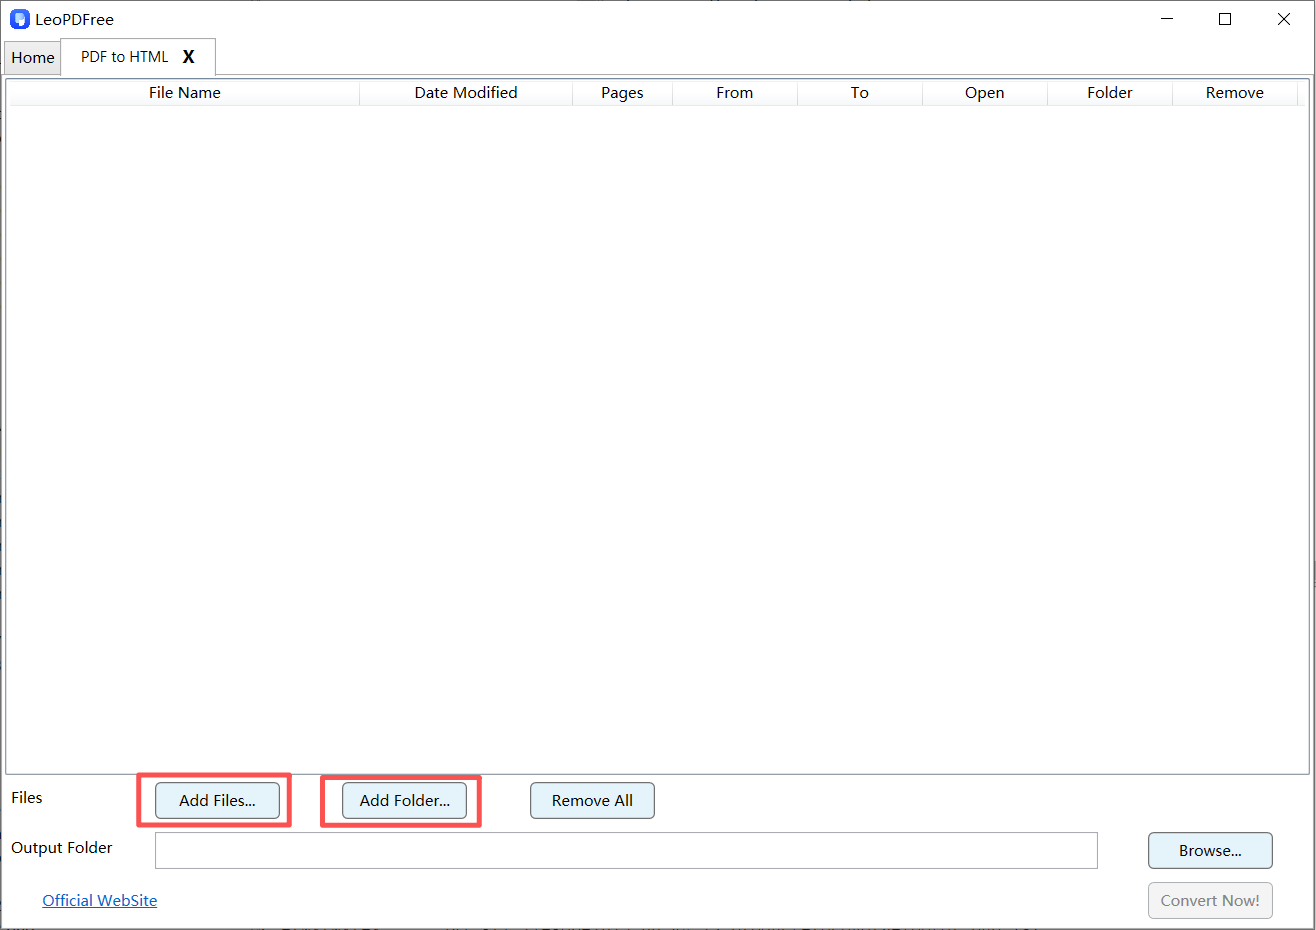Visit the Official WebSite link
The image size is (1316, 930).
coord(99,900)
